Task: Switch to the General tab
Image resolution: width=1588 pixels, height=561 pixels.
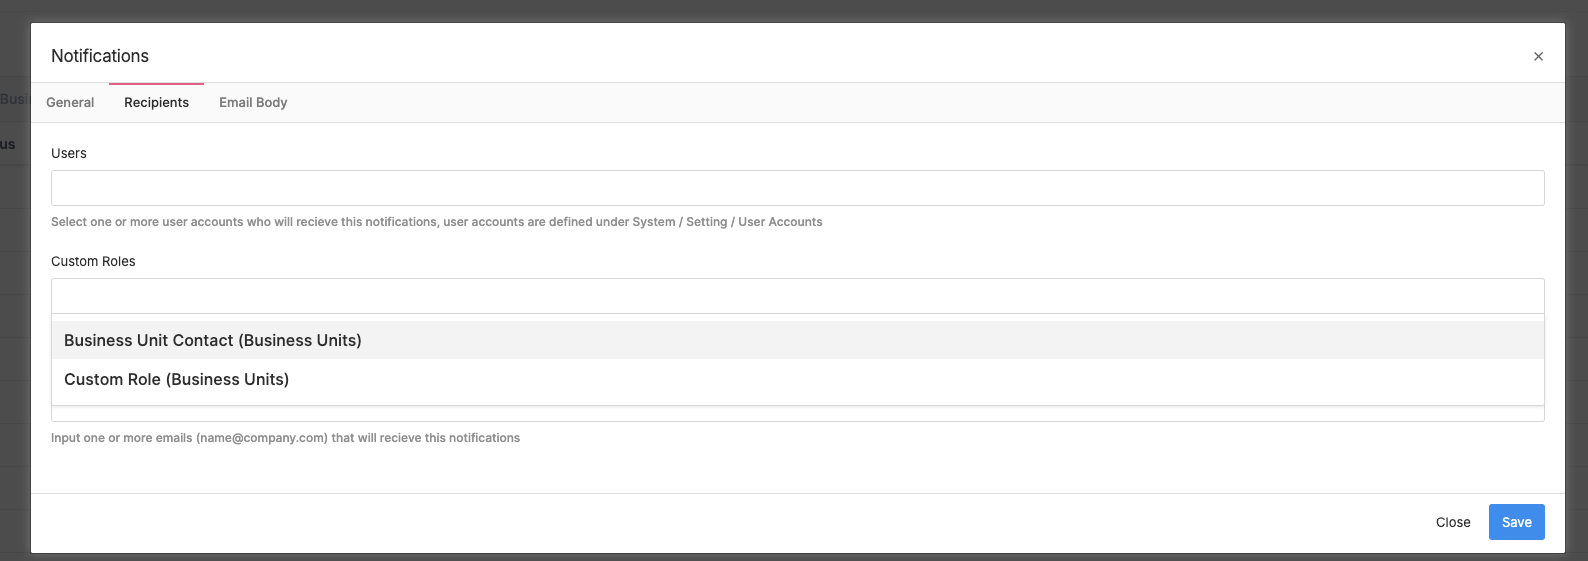Action: 70,103
